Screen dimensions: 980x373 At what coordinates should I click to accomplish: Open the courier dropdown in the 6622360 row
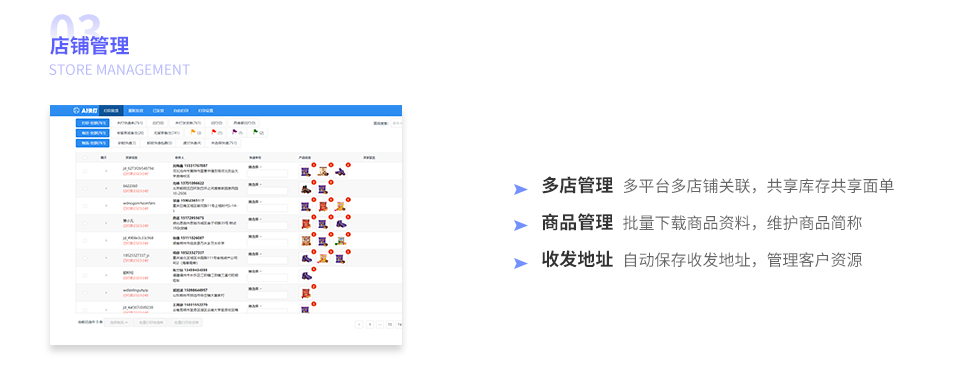pyautogui.click(x=255, y=184)
